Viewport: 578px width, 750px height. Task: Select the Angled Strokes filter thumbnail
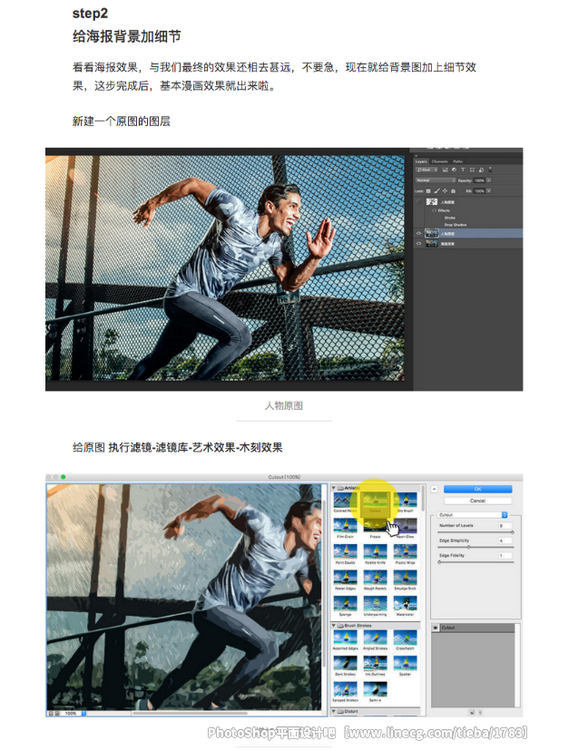[x=375, y=637]
